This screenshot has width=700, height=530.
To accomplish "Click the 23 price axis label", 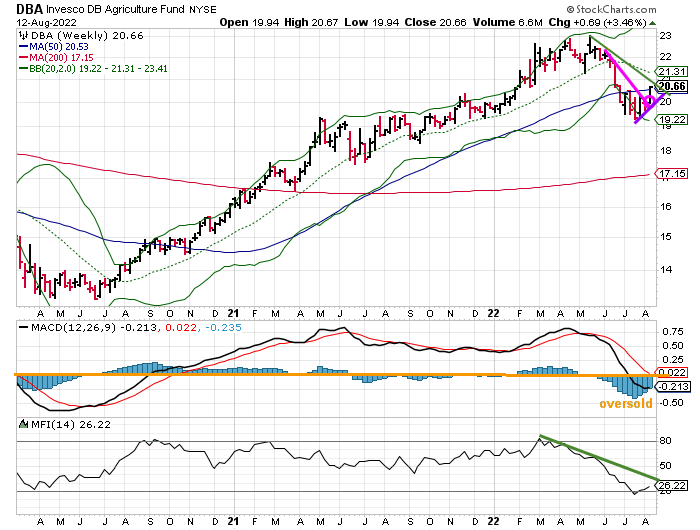I will (666, 36).
